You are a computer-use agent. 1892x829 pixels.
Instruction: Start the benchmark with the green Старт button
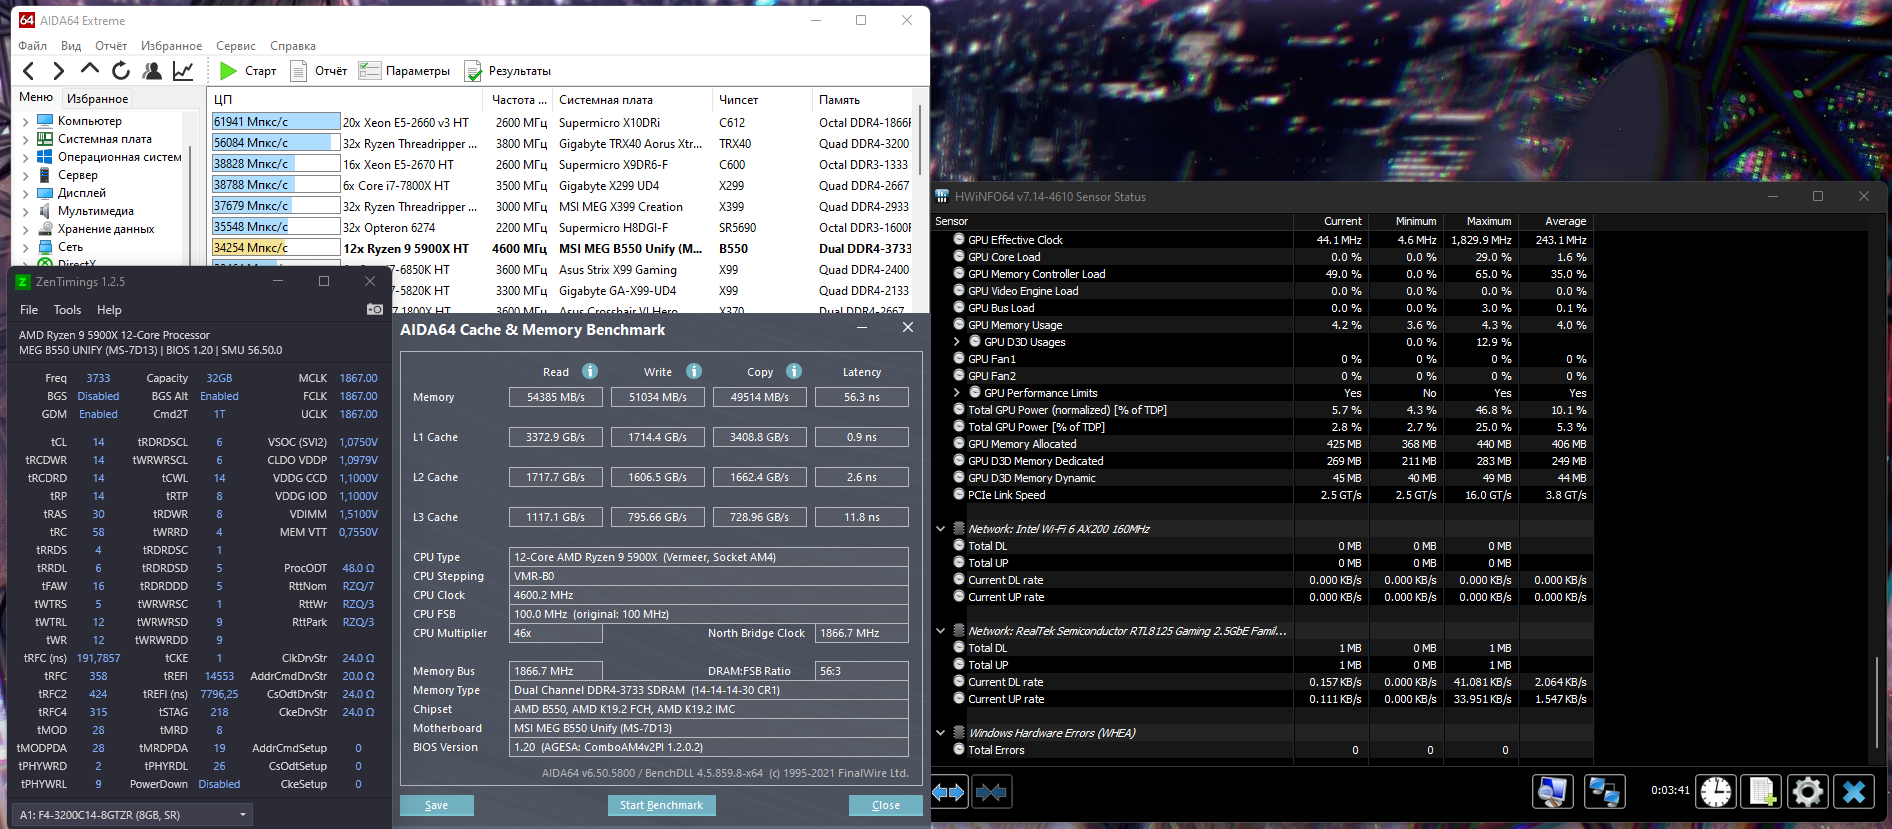pos(248,71)
